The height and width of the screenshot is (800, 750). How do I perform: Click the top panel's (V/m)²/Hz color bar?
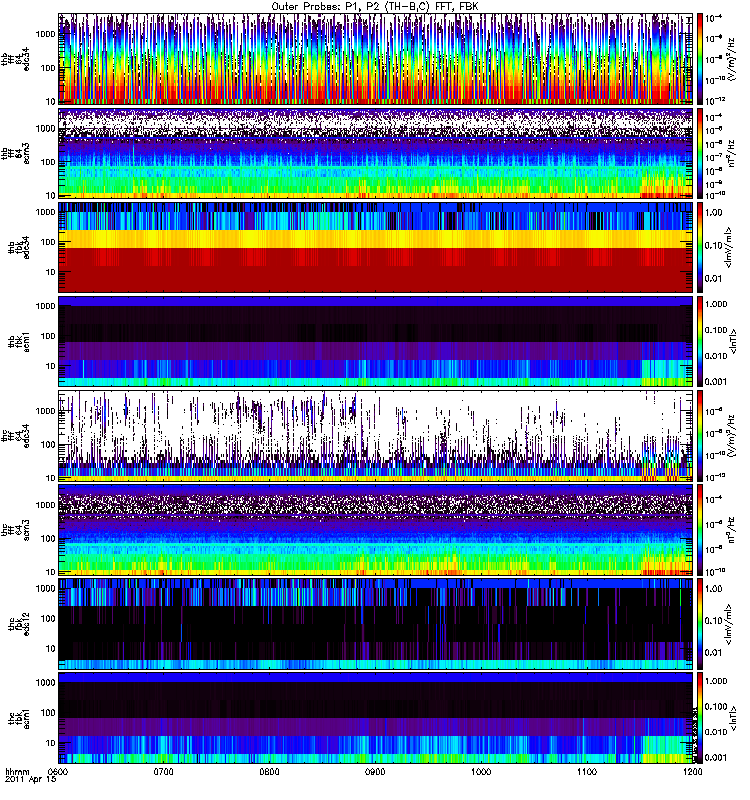tap(700, 59)
